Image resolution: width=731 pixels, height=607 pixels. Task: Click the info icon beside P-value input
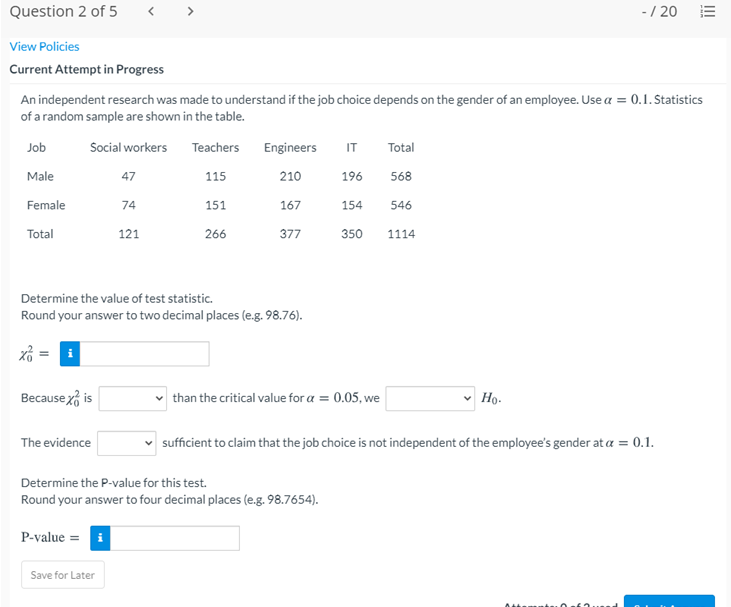point(100,538)
